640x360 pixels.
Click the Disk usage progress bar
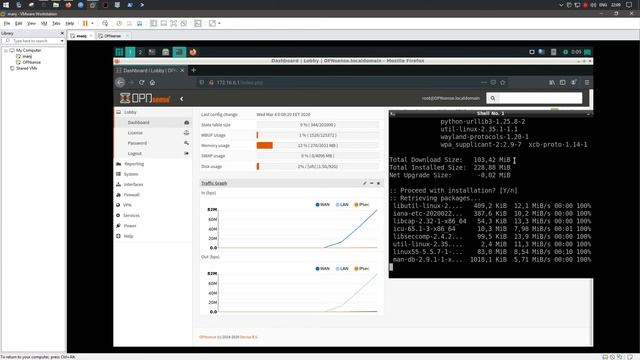tap(318, 167)
